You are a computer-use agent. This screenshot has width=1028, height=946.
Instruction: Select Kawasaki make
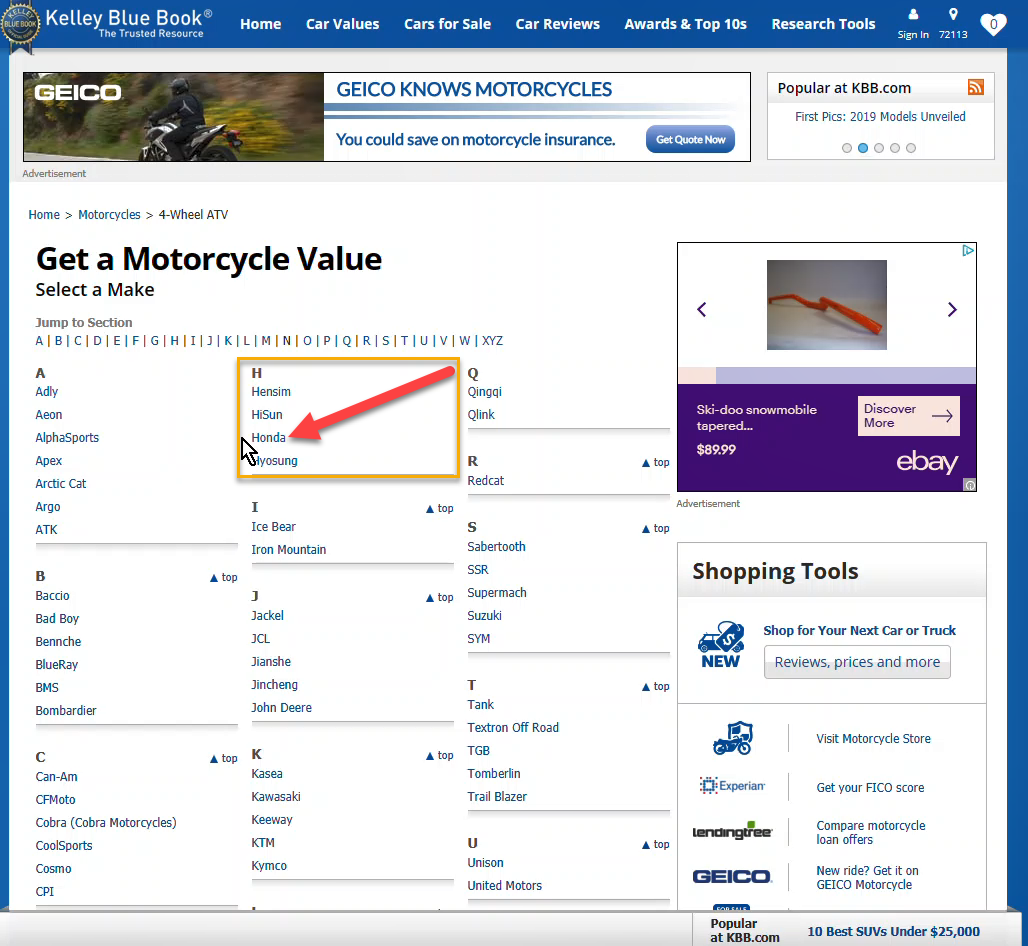click(275, 797)
